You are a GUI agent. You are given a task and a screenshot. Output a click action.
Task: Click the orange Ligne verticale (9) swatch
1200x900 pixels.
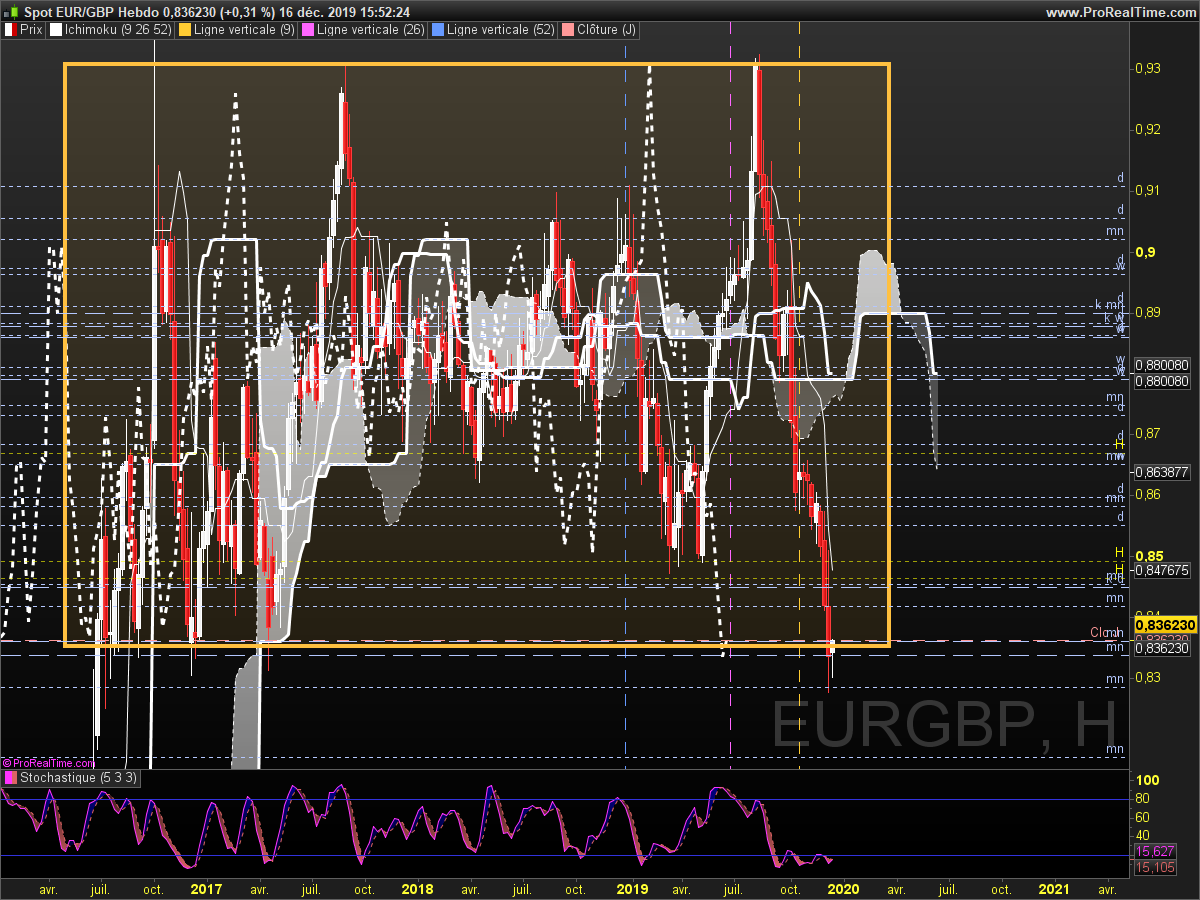point(184,31)
